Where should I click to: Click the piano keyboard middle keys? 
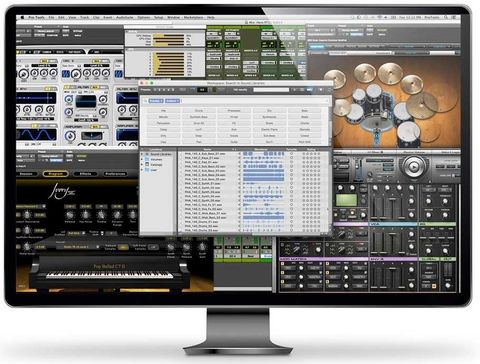(109, 274)
